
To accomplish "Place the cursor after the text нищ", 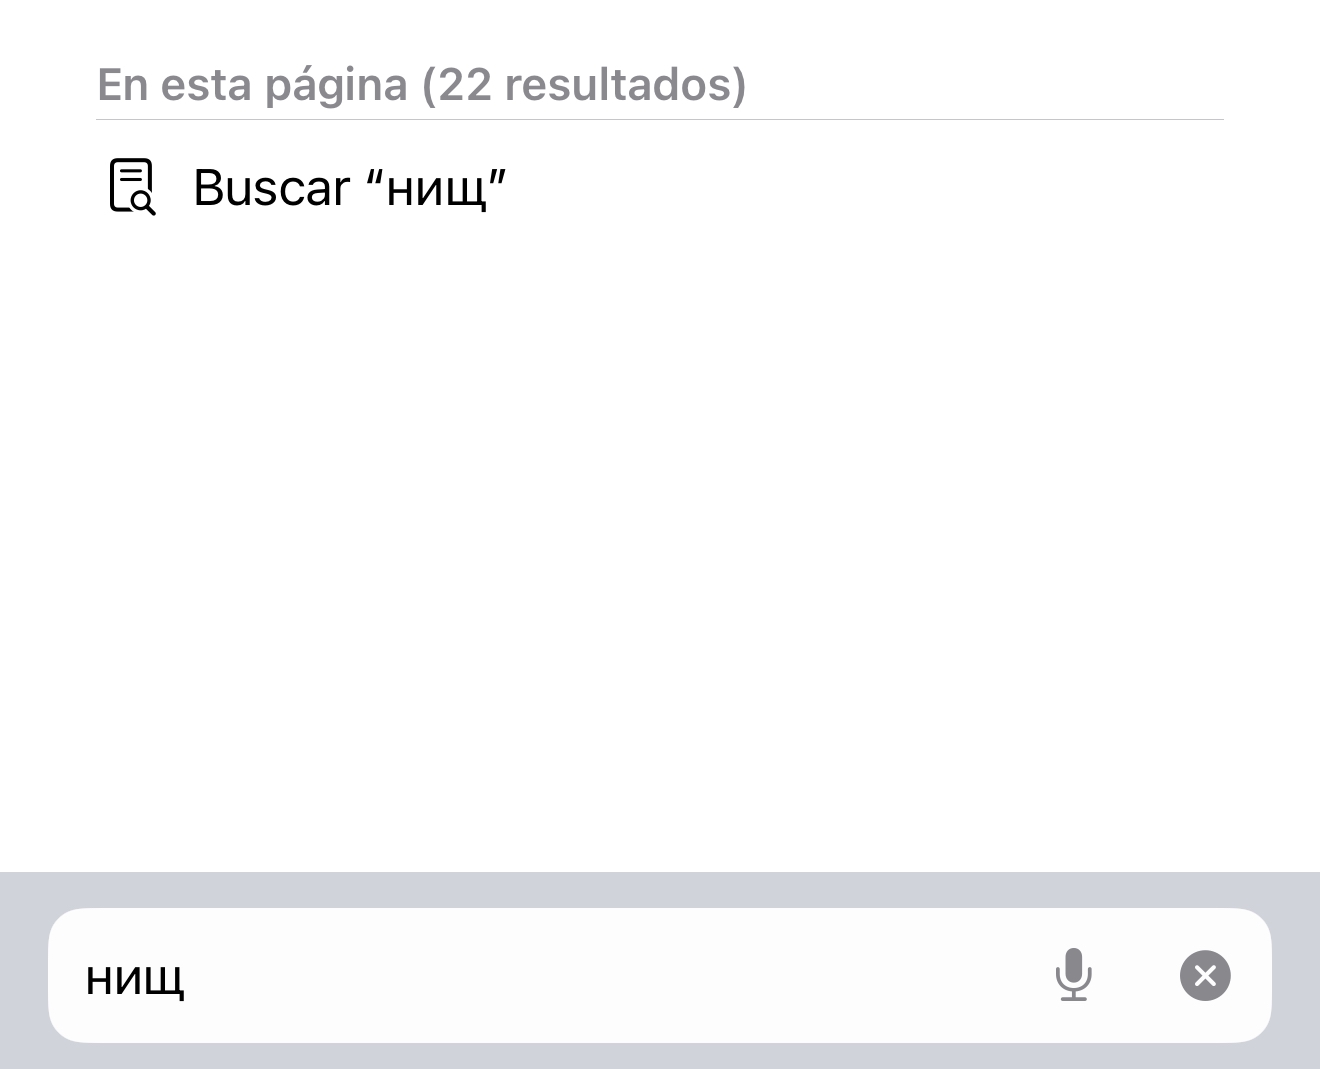I will pyautogui.click(x=188, y=978).
